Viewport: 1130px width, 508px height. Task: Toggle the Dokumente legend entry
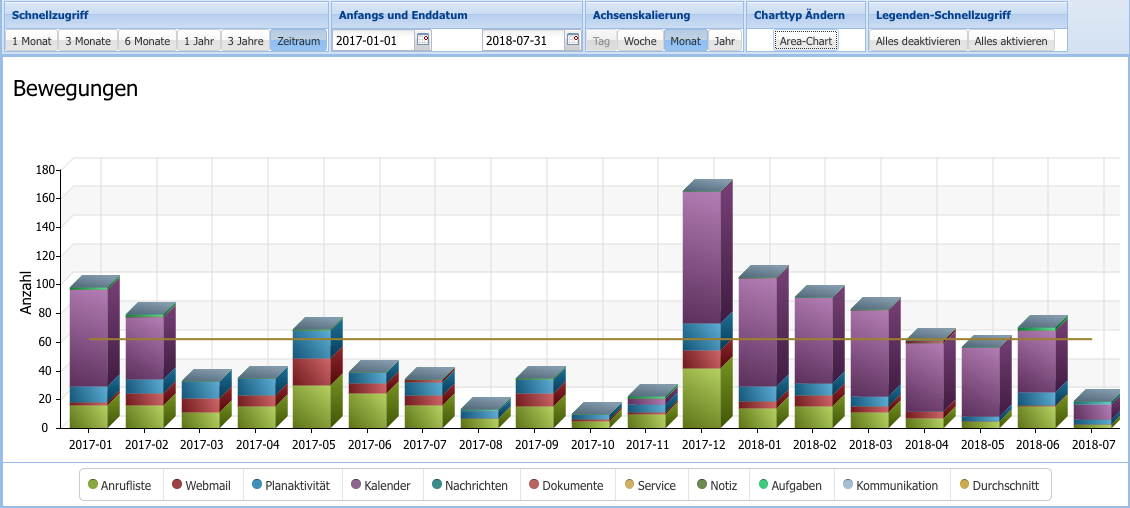[x=564, y=486]
